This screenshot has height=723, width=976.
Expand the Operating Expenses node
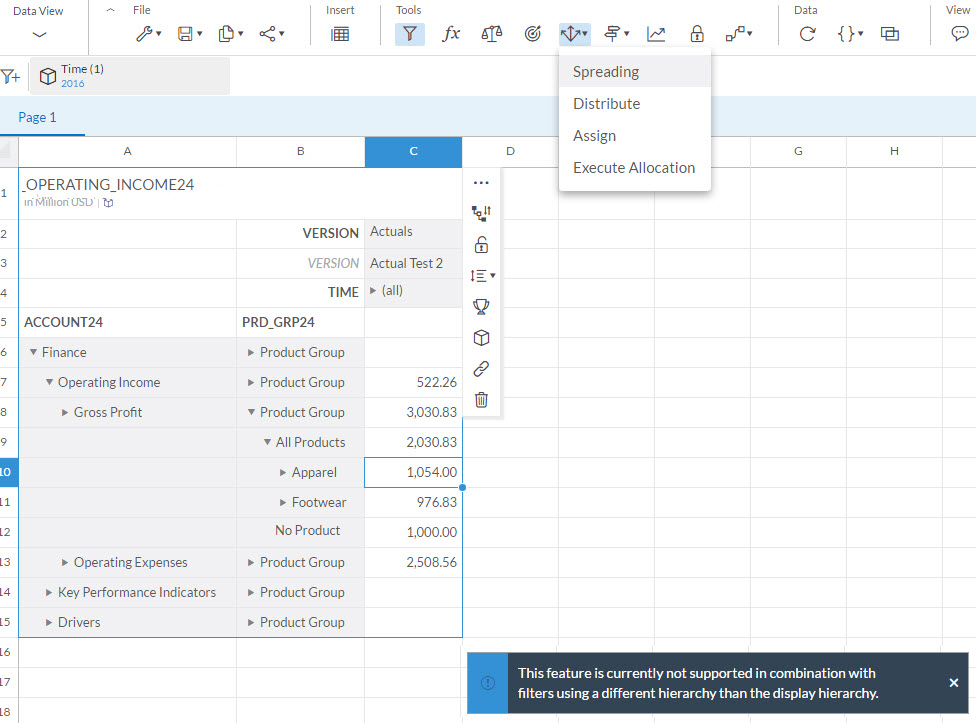point(65,562)
